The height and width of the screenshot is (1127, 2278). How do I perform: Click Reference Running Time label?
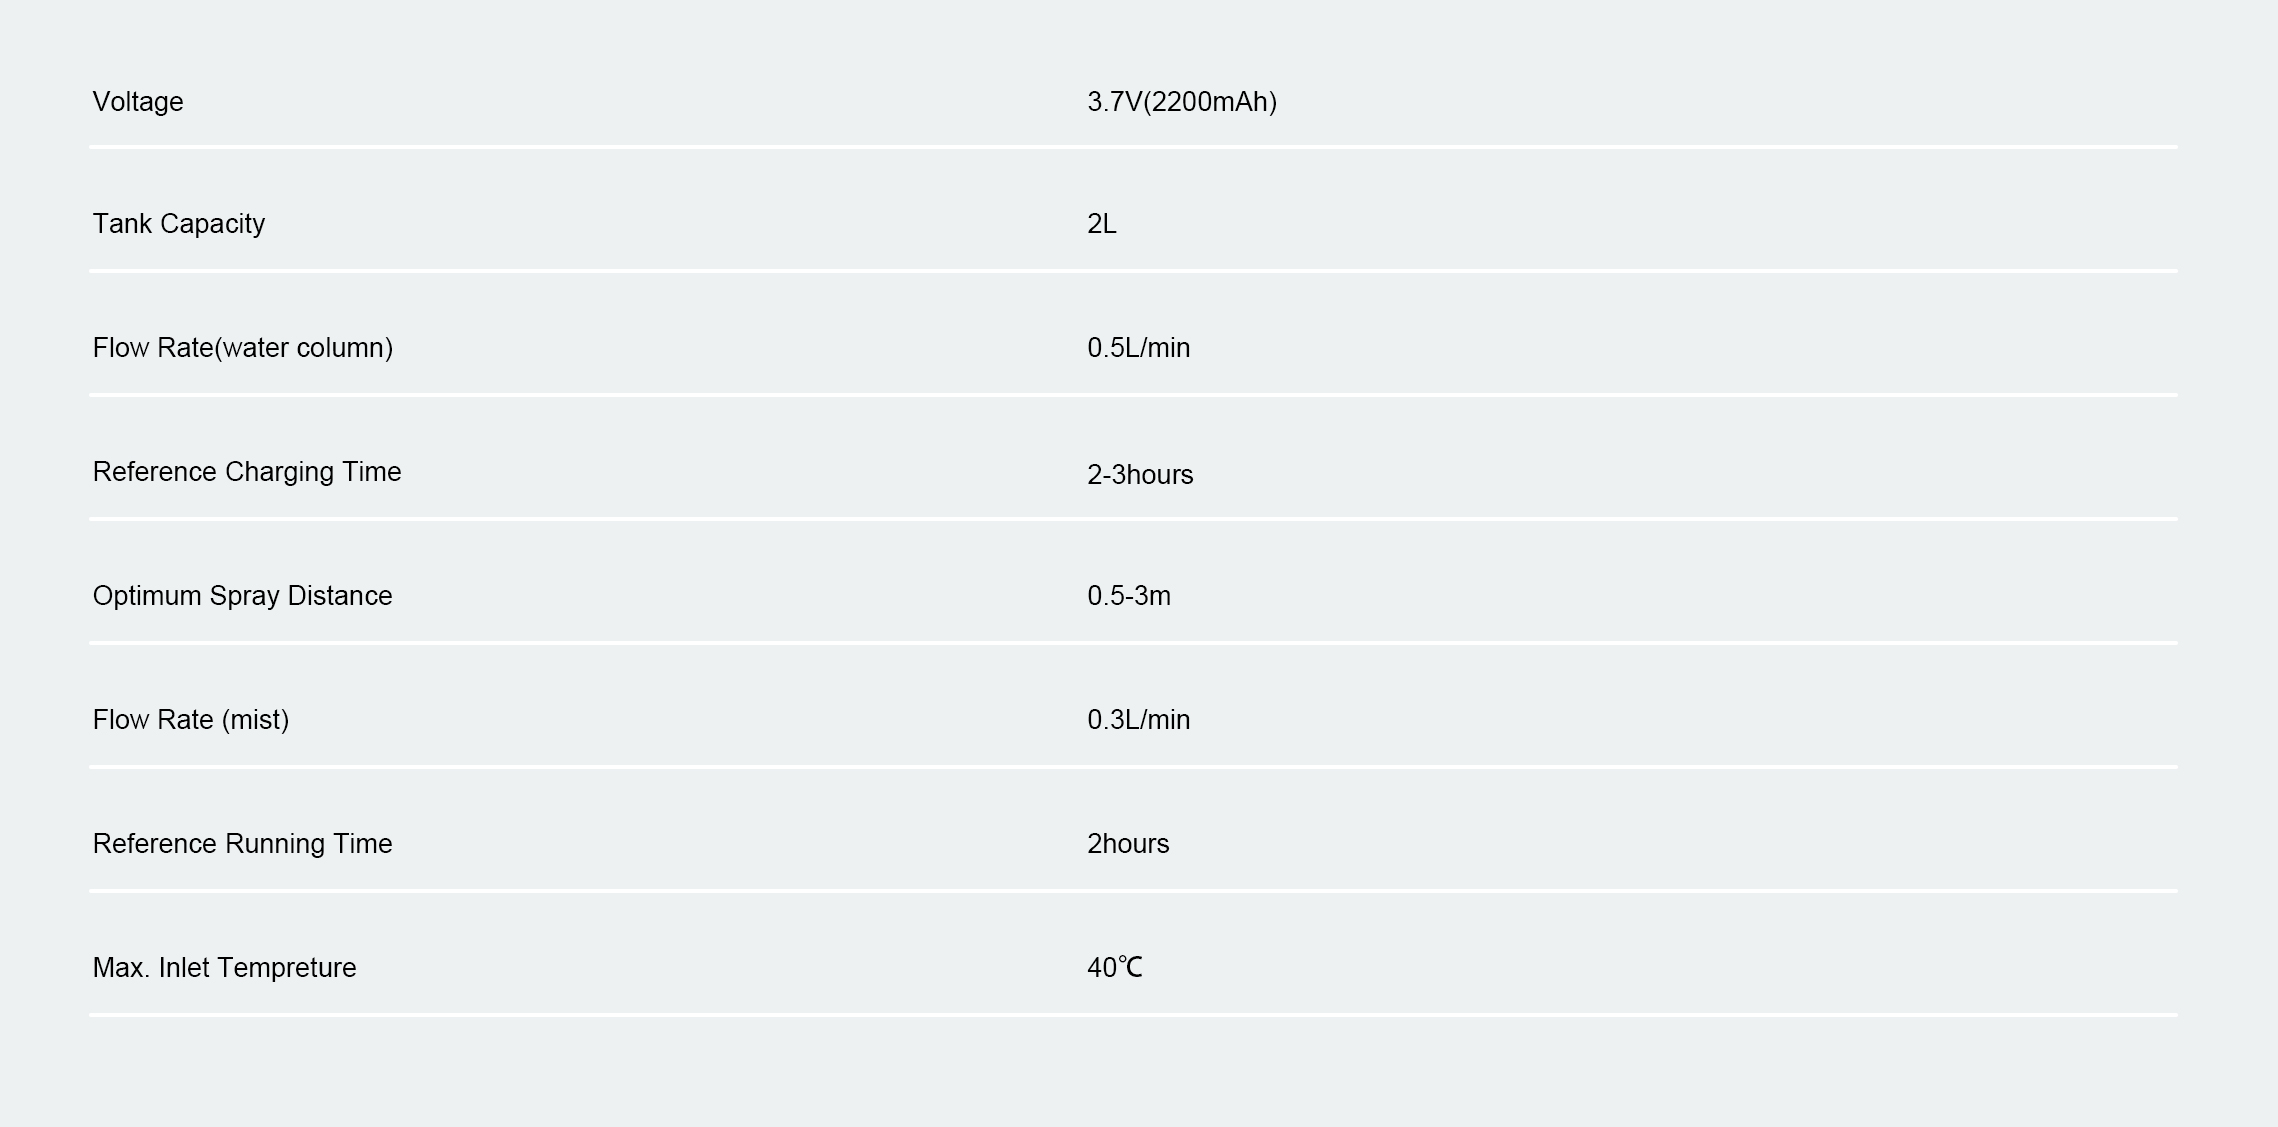point(242,844)
